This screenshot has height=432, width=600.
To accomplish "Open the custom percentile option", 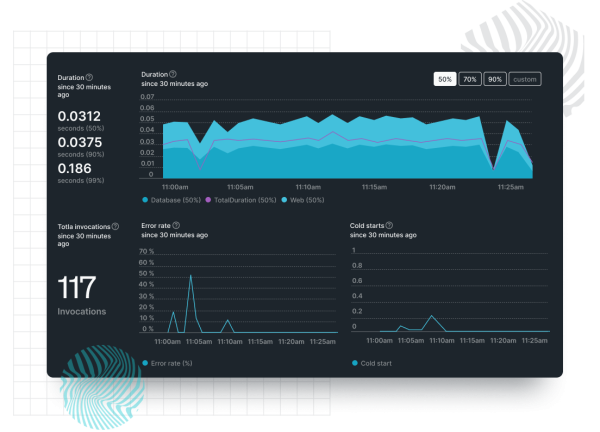I will [x=523, y=79].
